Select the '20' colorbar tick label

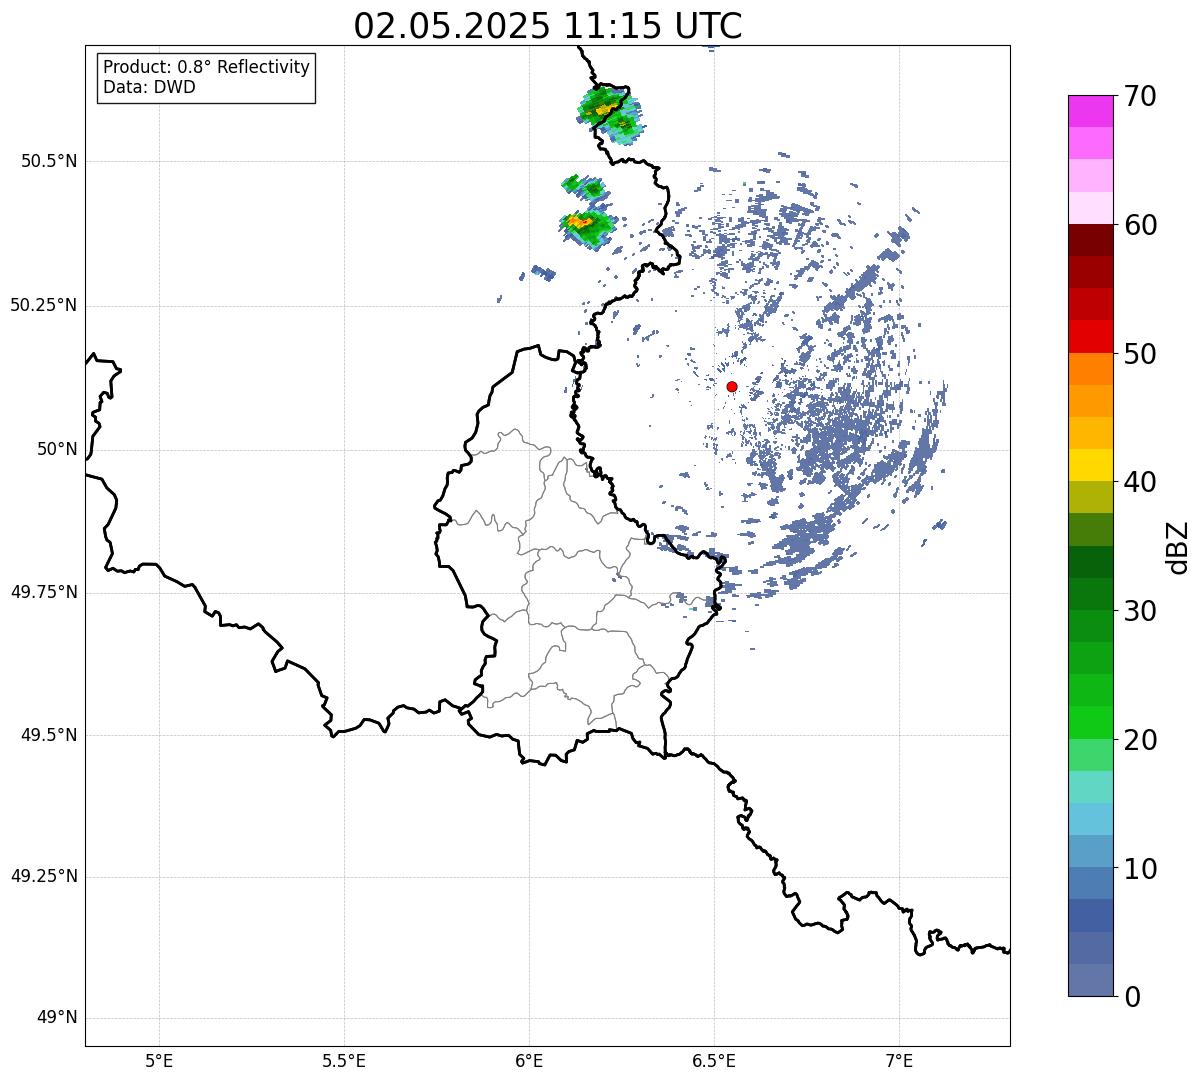pos(1140,740)
